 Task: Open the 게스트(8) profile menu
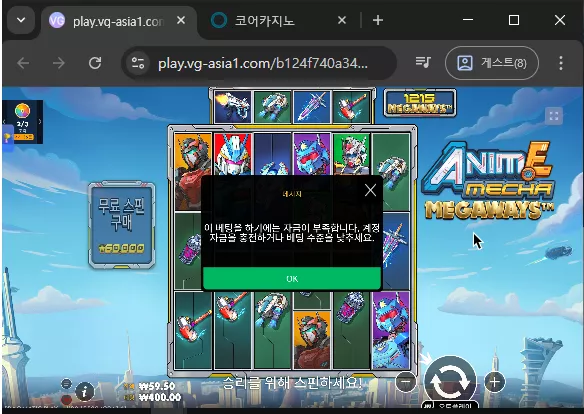pyautogui.click(x=492, y=63)
